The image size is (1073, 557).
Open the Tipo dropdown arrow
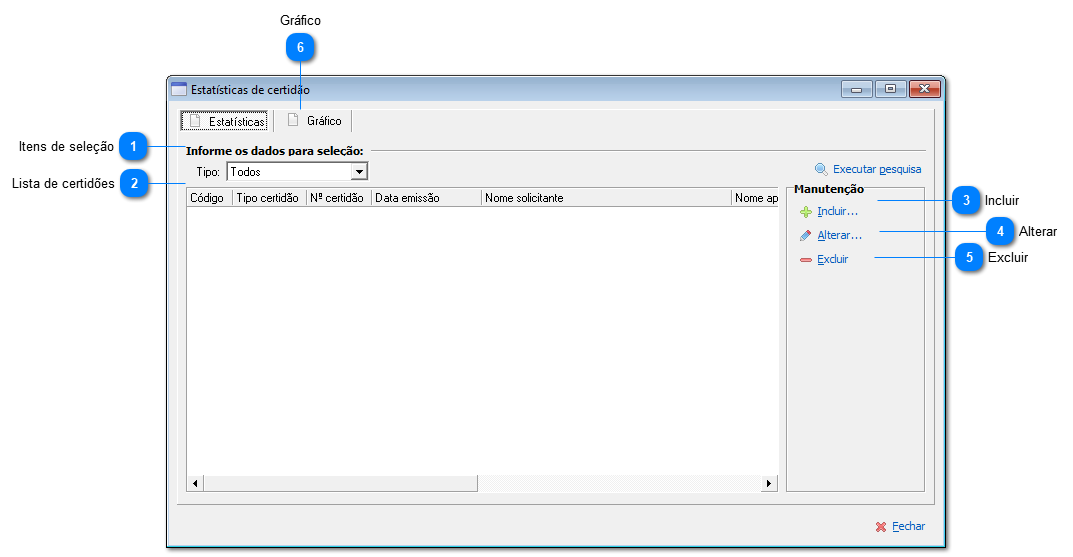(359, 172)
